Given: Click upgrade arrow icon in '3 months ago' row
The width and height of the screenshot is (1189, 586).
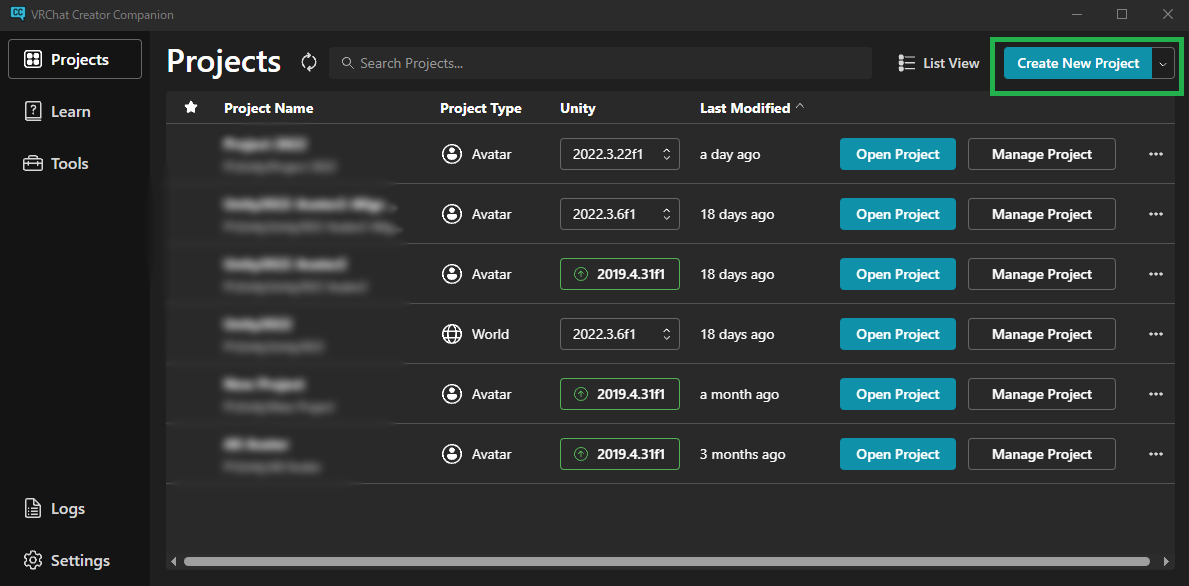Looking at the screenshot, I should tap(581, 454).
